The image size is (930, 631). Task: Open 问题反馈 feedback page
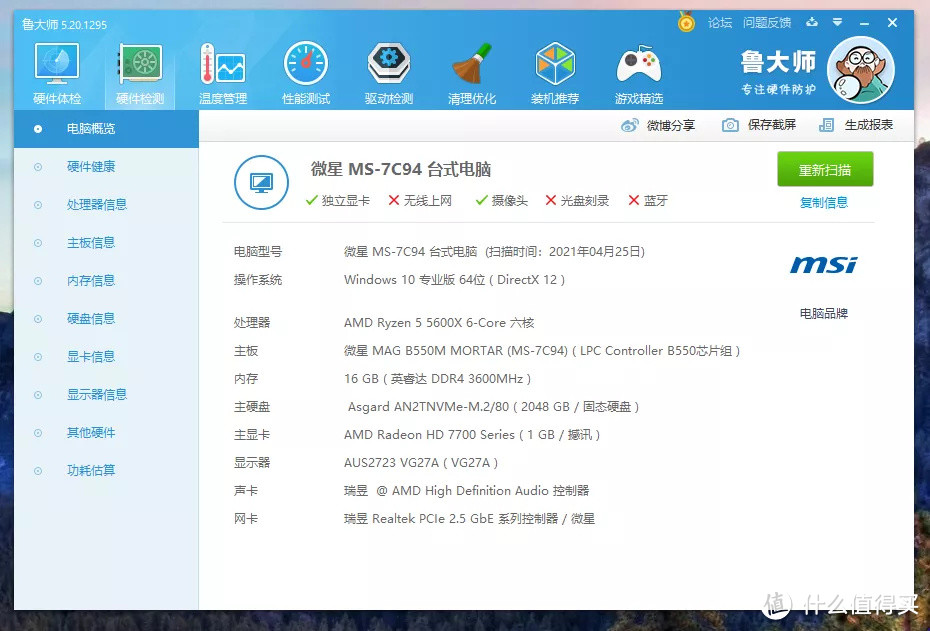click(766, 22)
